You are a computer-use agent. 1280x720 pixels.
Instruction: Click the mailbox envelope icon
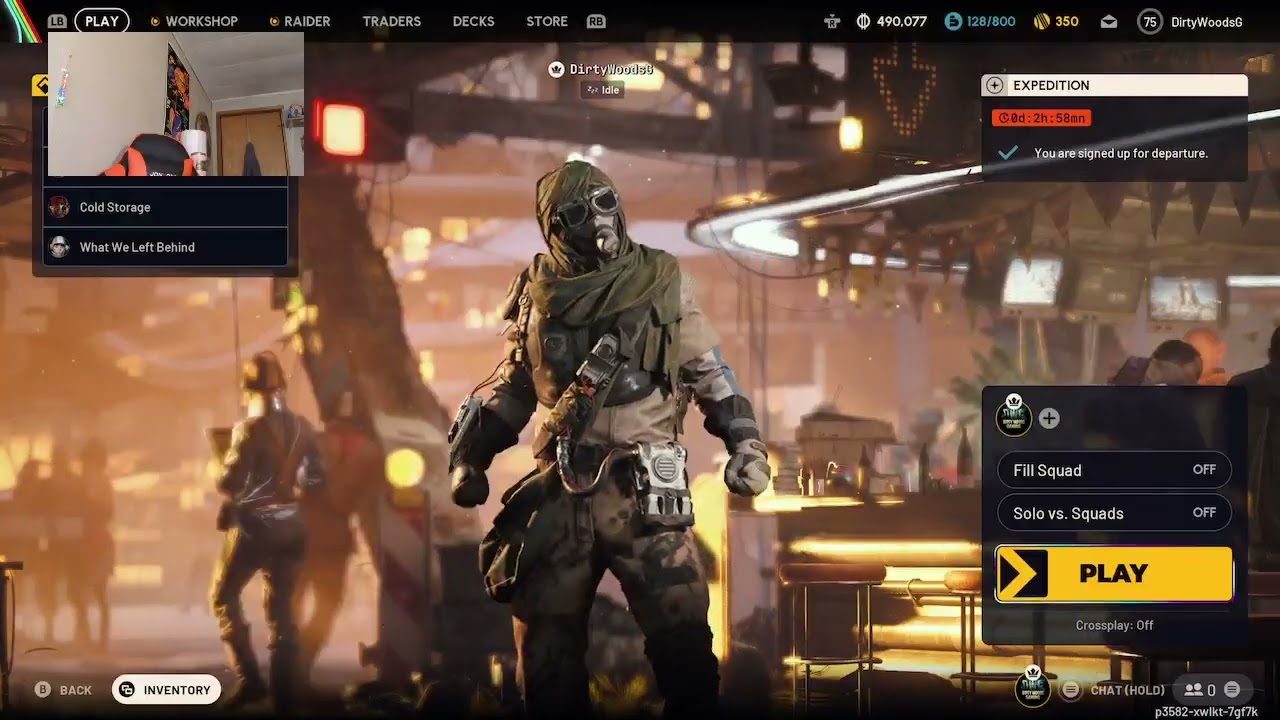pos(1109,21)
